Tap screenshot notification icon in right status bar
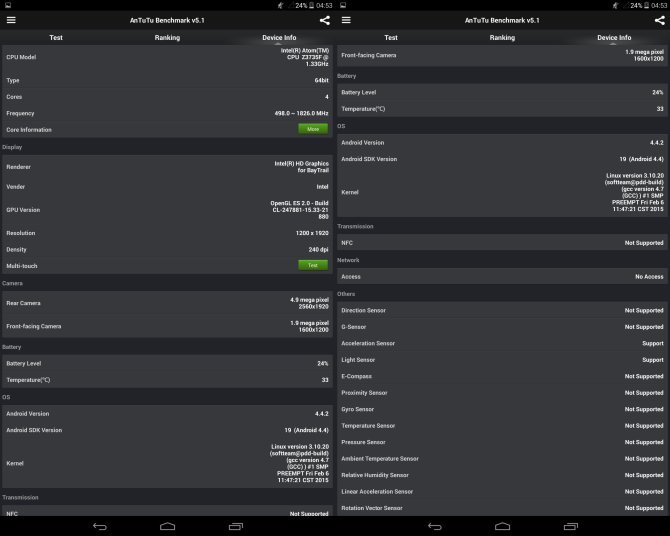 pos(343,5)
